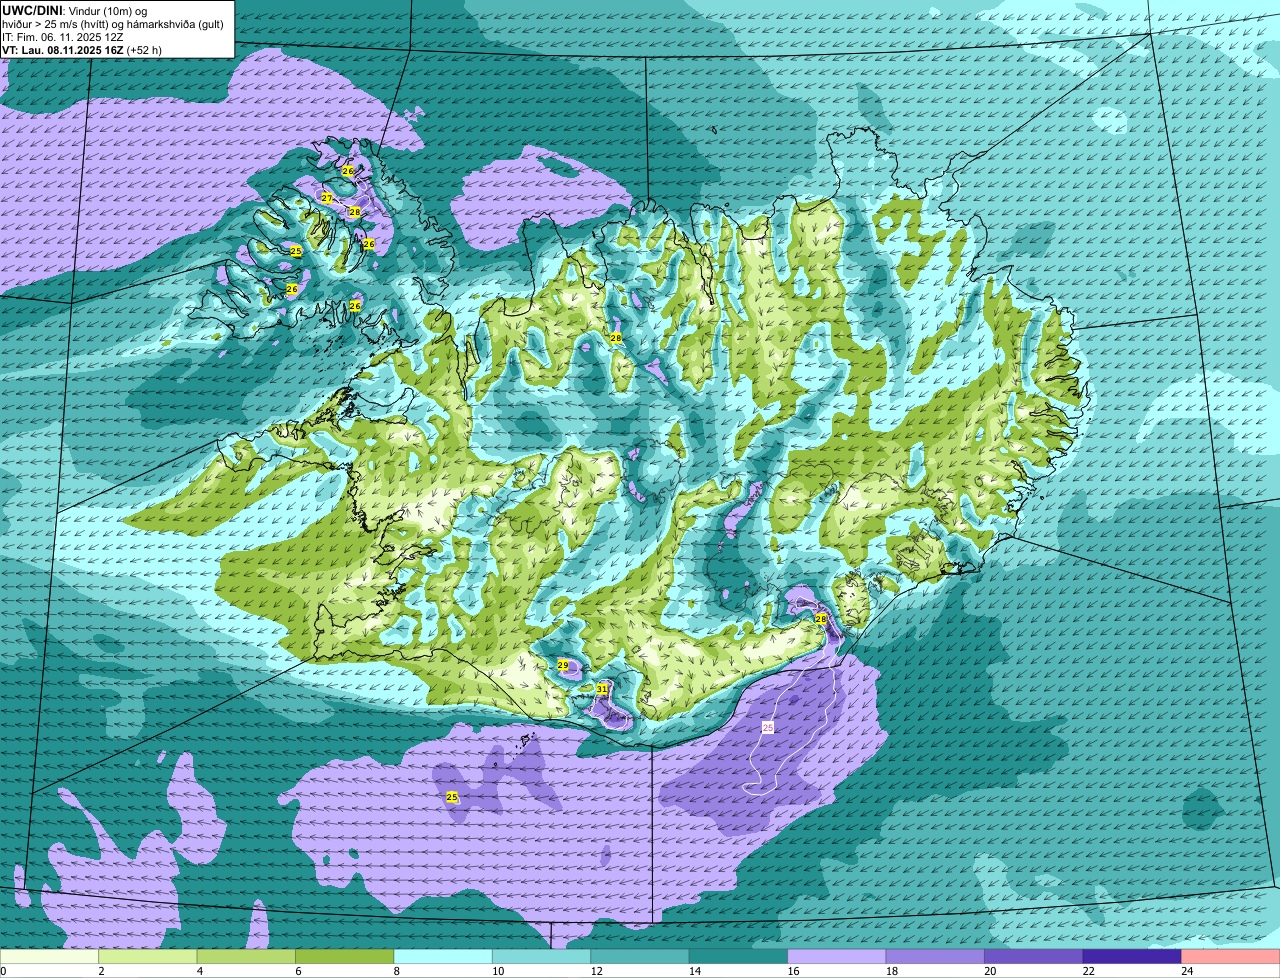This screenshot has height=978, width=1280.
Task: Click the legend tick label '14'
Action: point(694,971)
